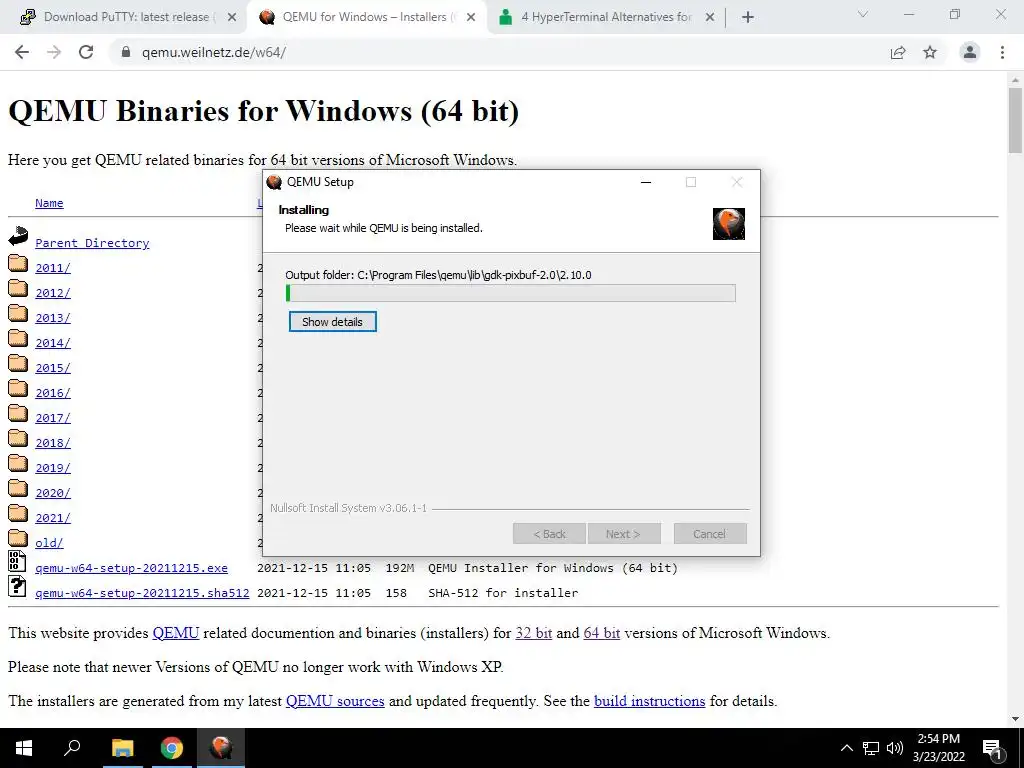
Task: Click the Chrome taskbar icon
Action: (172, 748)
